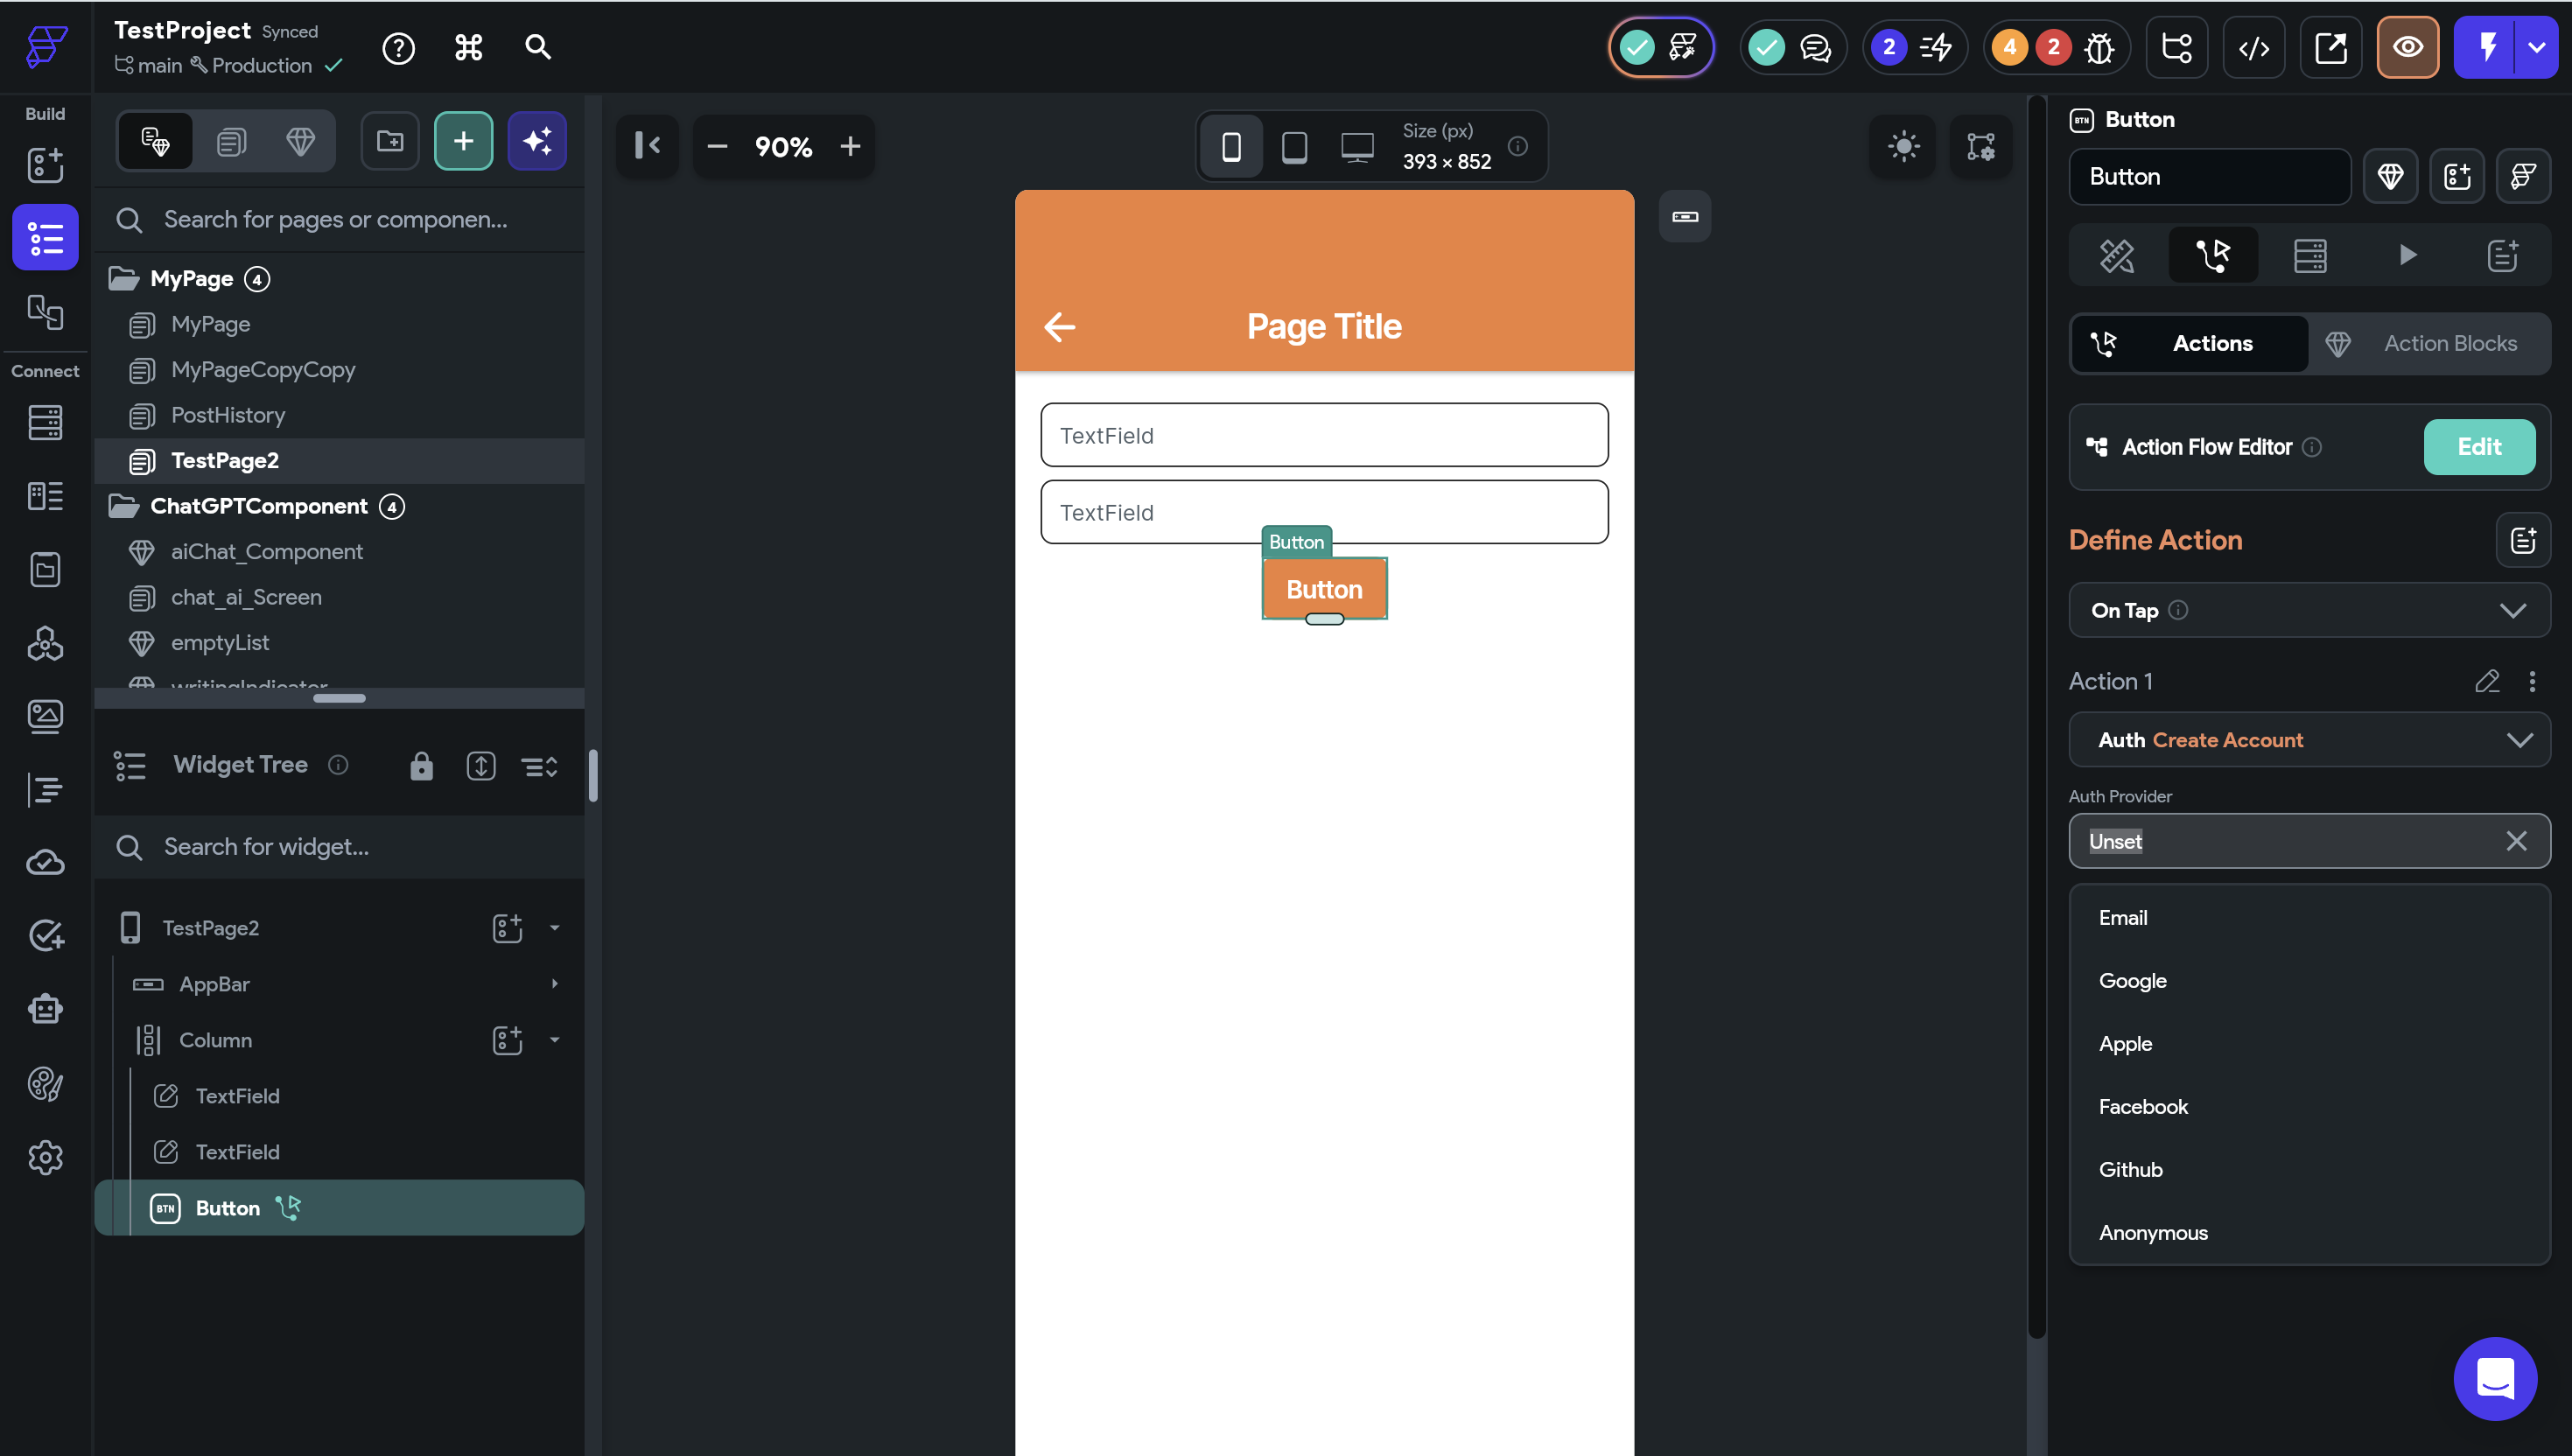2572x1456 pixels.
Task: Toggle canvas light/dark mode sun icon
Action: 1903,146
